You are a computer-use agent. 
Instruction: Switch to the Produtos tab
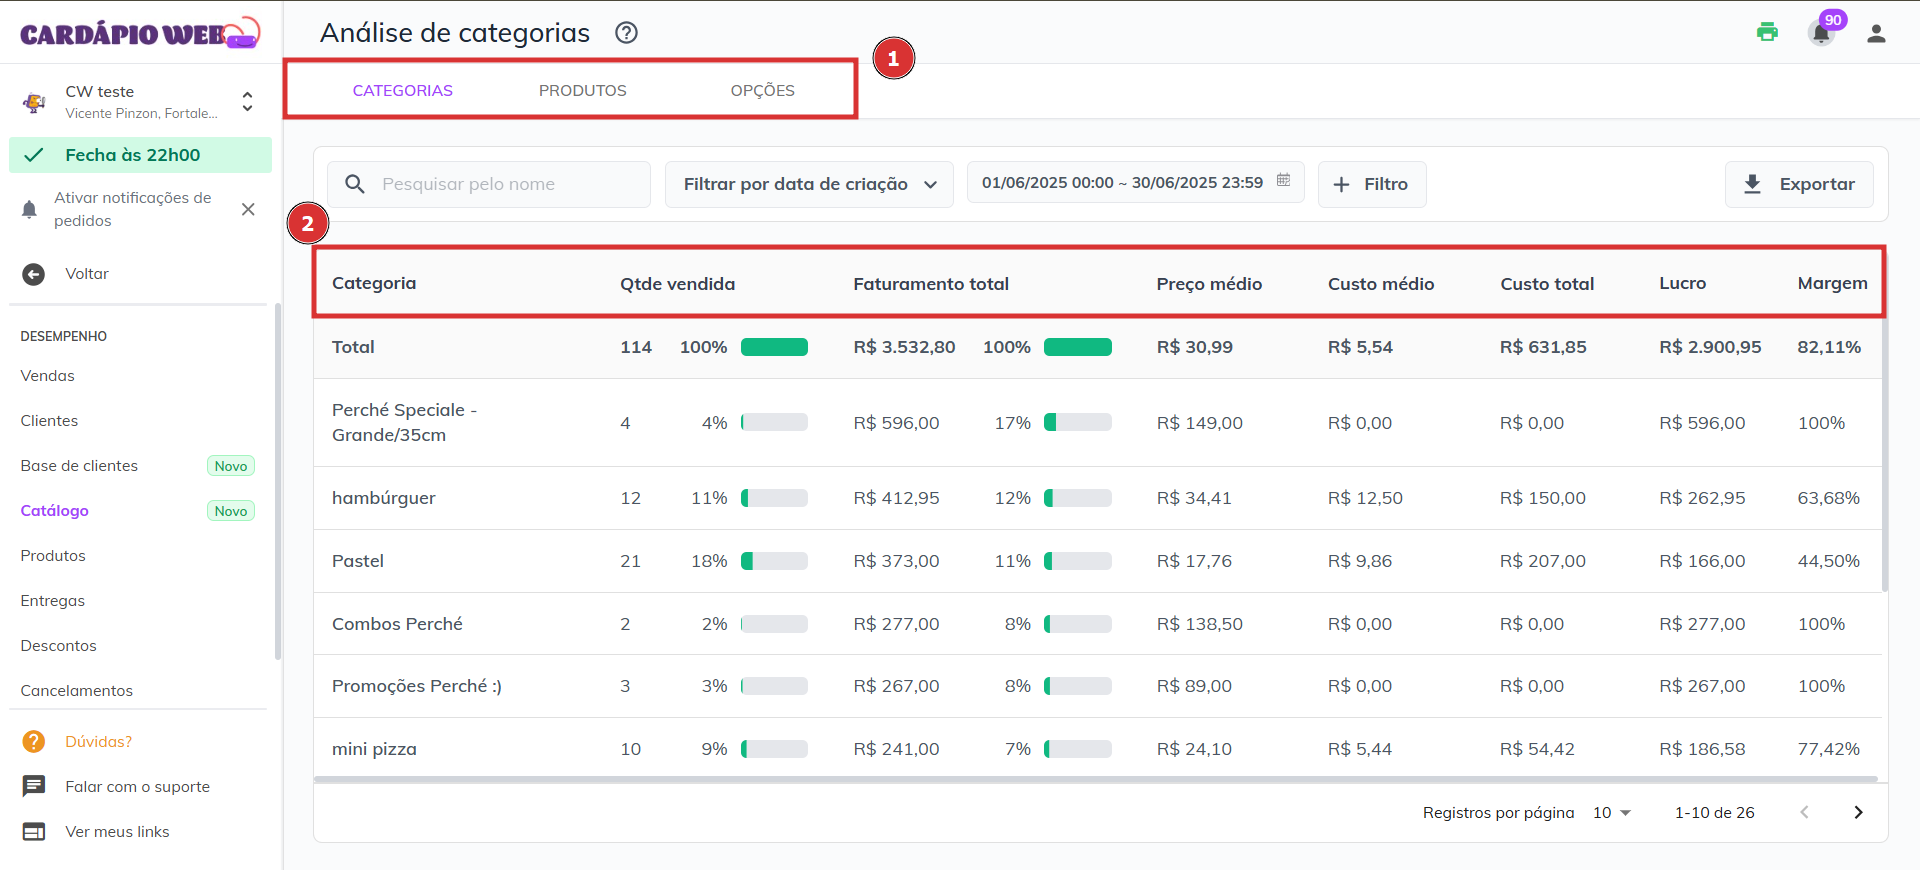point(582,90)
